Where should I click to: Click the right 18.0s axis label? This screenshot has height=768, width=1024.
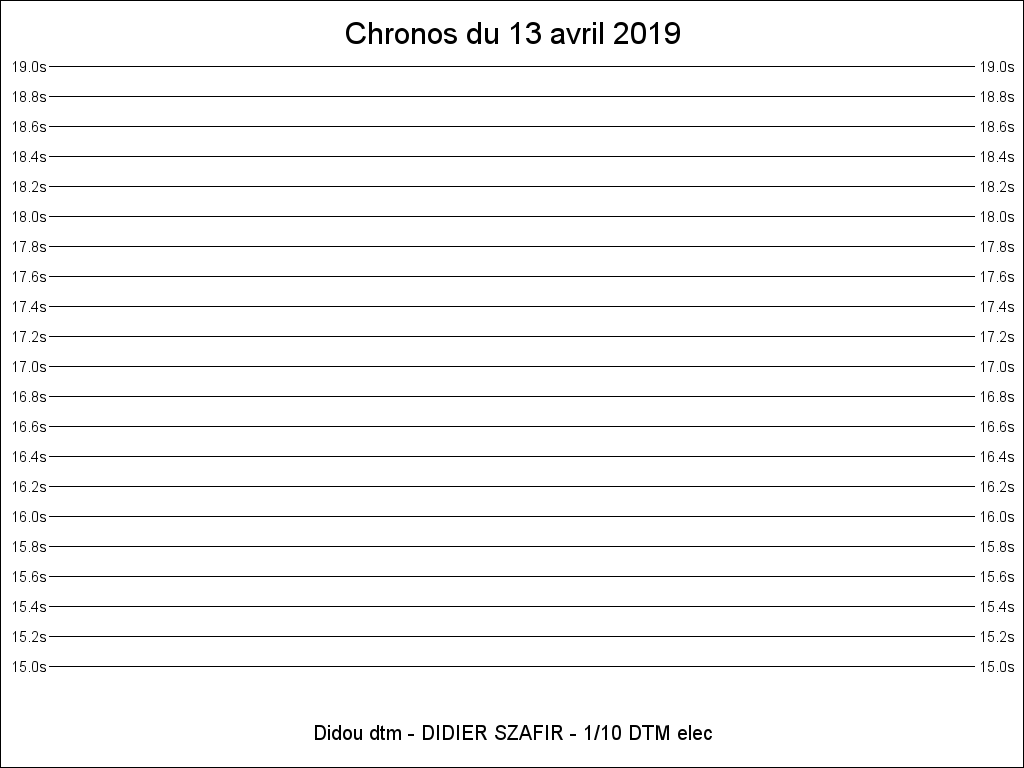997,217
